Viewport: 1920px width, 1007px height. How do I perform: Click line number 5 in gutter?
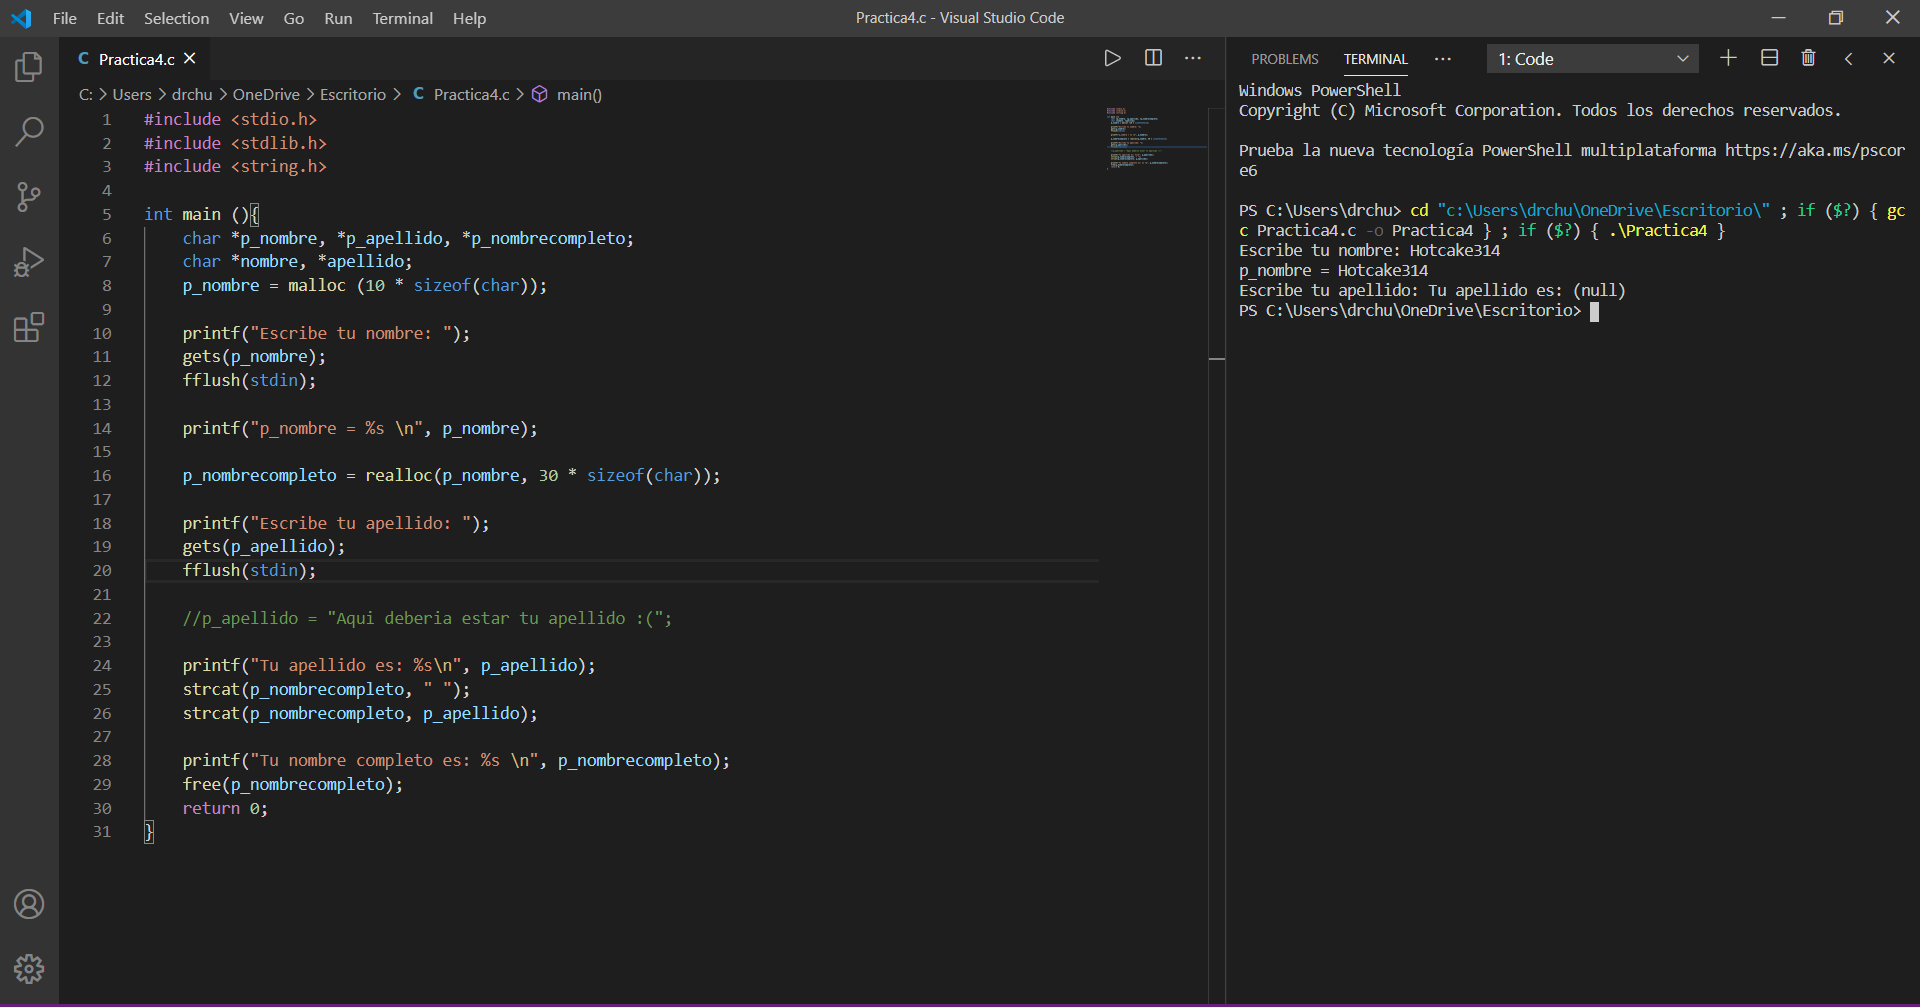click(x=106, y=214)
